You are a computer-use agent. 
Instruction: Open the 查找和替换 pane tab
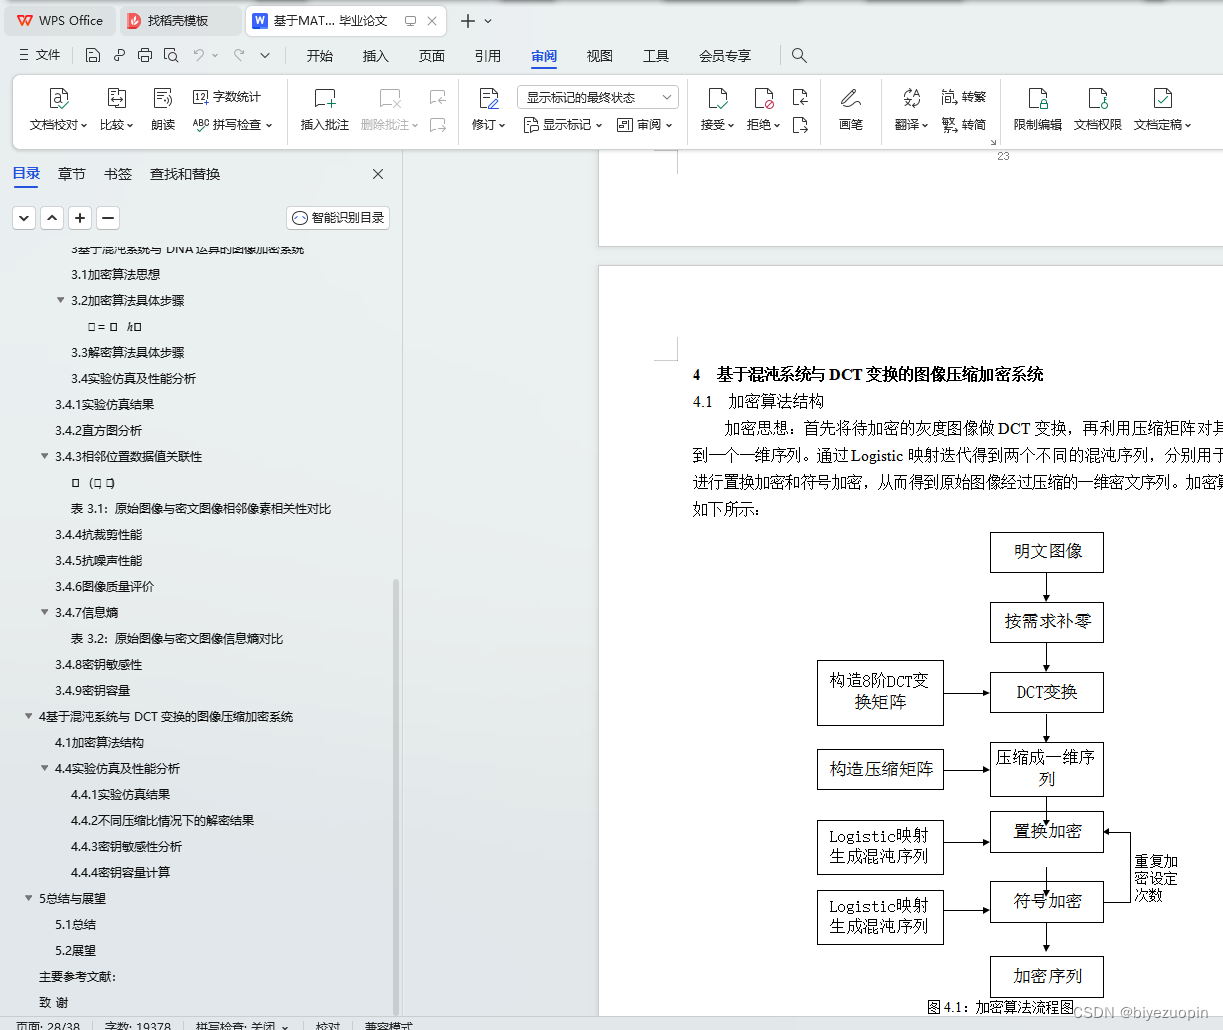pos(185,174)
